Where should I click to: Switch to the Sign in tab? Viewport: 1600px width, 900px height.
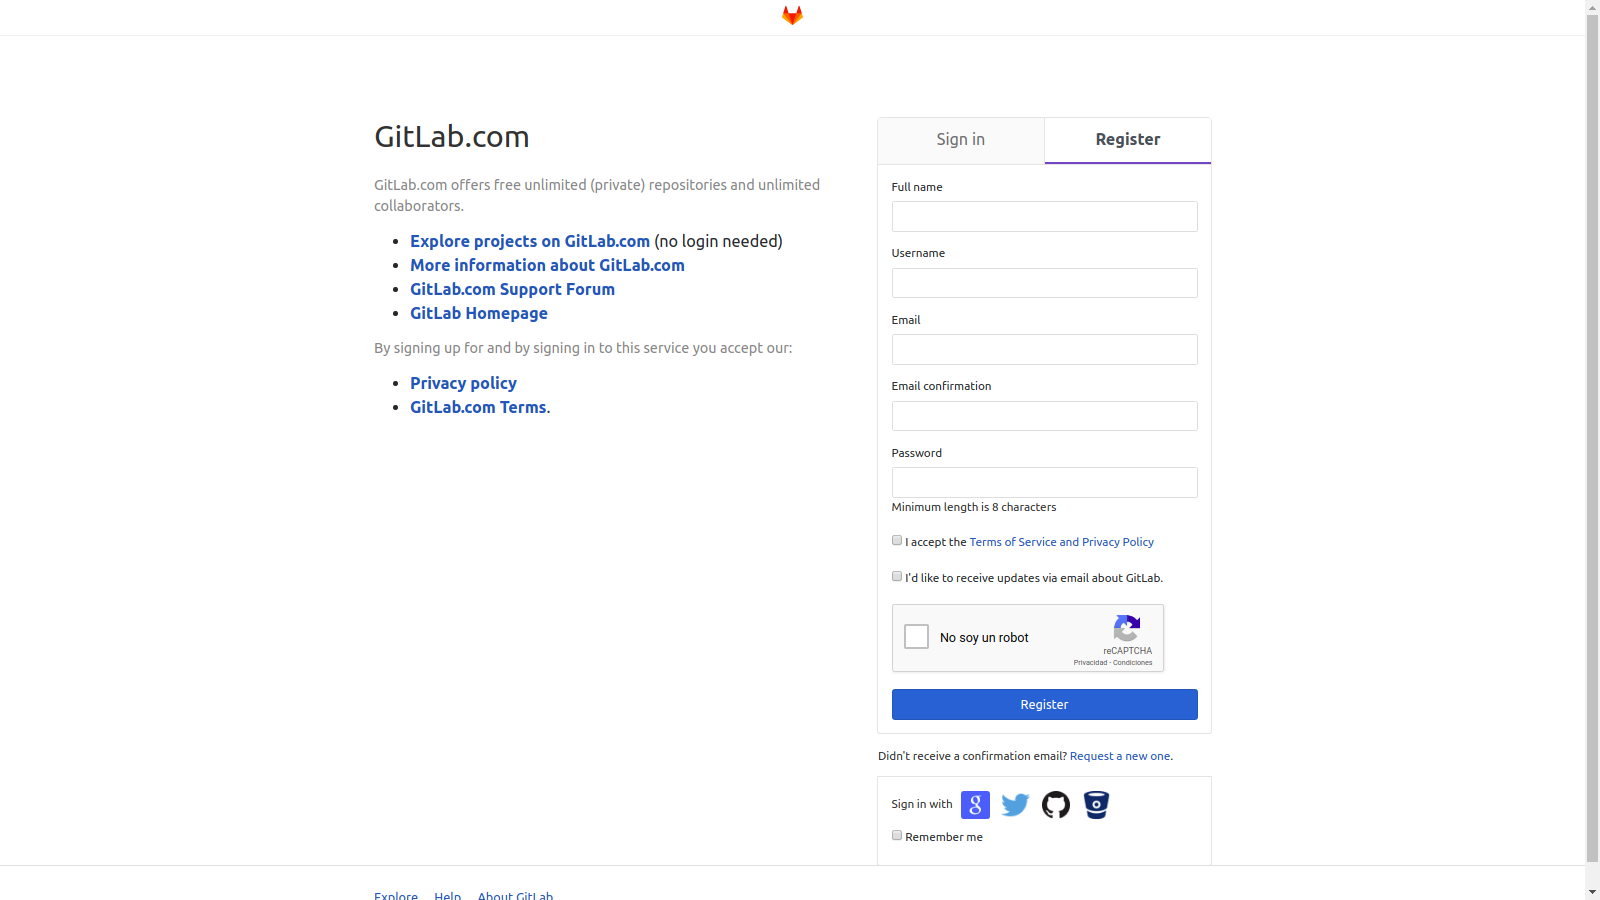point(961,140)
